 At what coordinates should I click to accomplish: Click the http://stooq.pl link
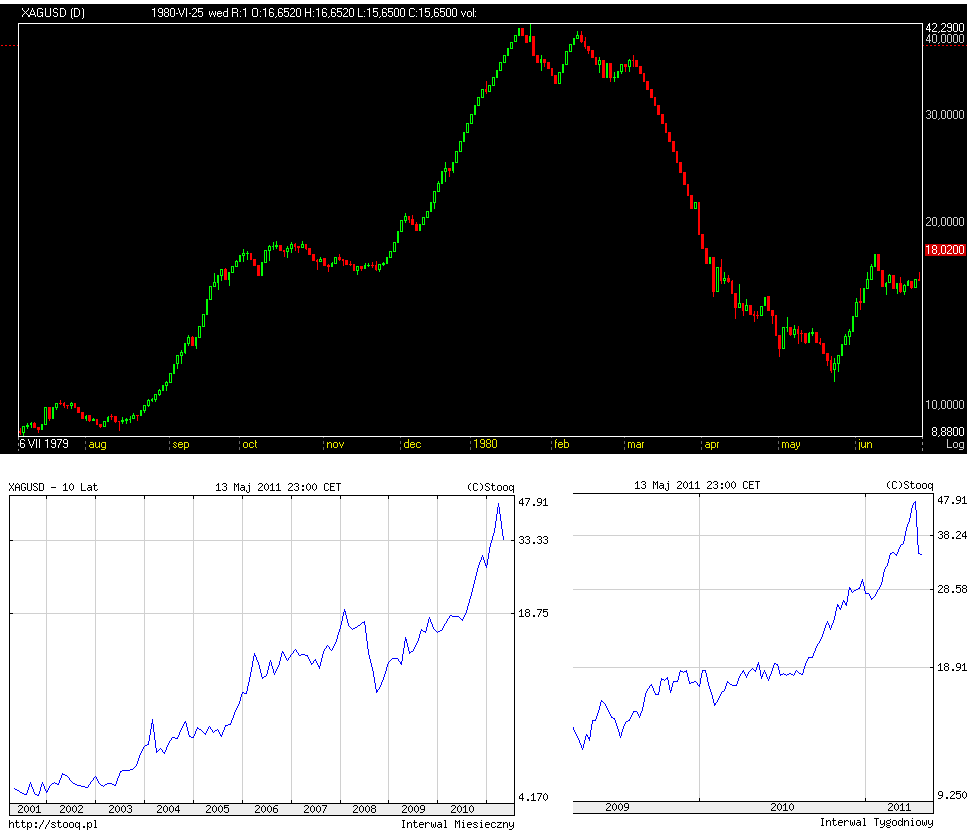click(x=53, y=824)
